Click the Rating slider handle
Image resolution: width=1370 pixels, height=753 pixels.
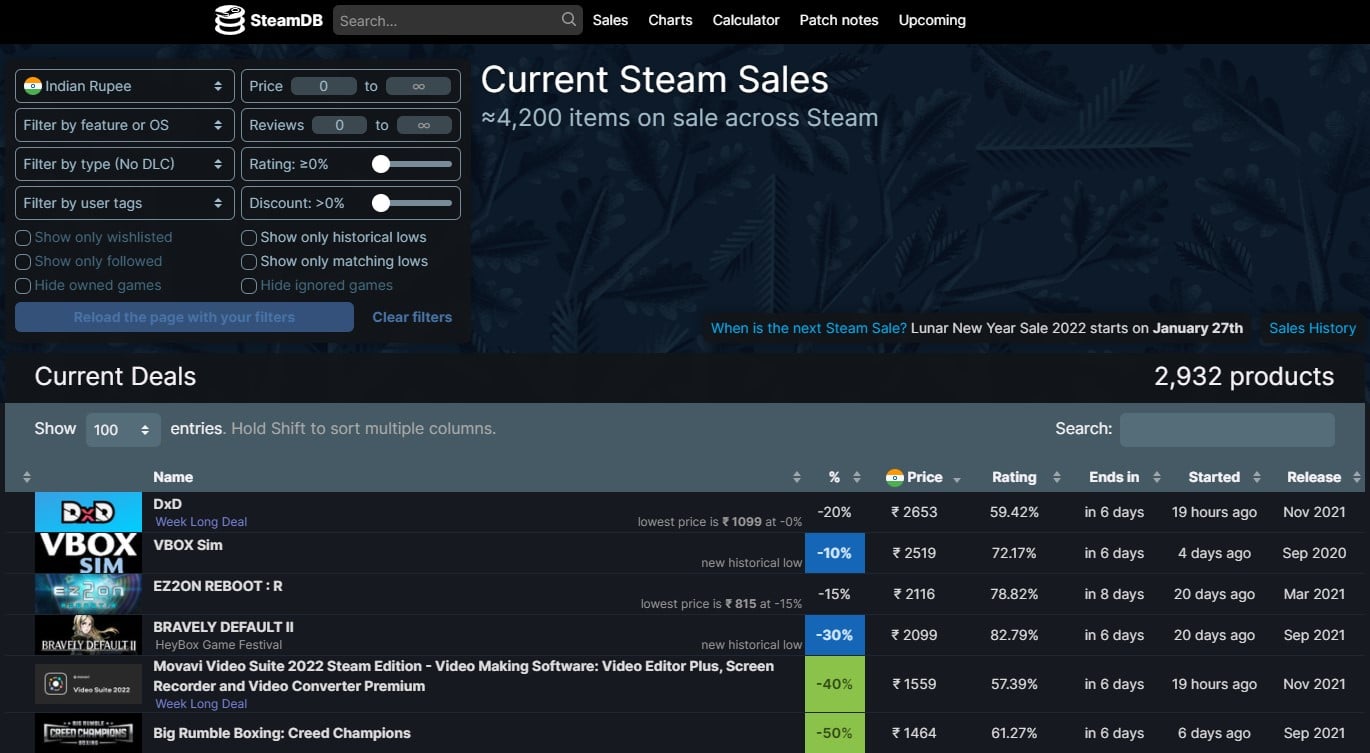(x=381, y=164)
